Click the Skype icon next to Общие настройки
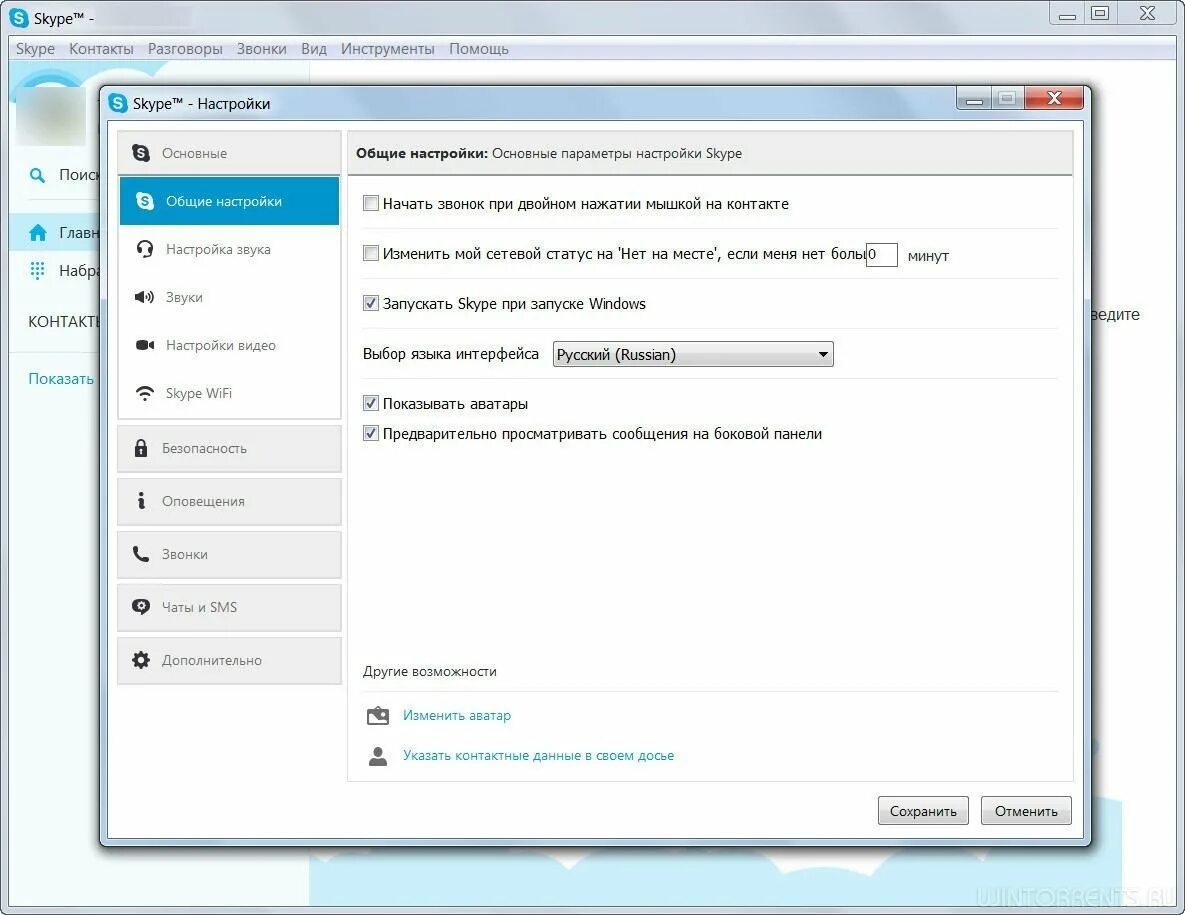1185x915 pixels. (x=144, y=201)
